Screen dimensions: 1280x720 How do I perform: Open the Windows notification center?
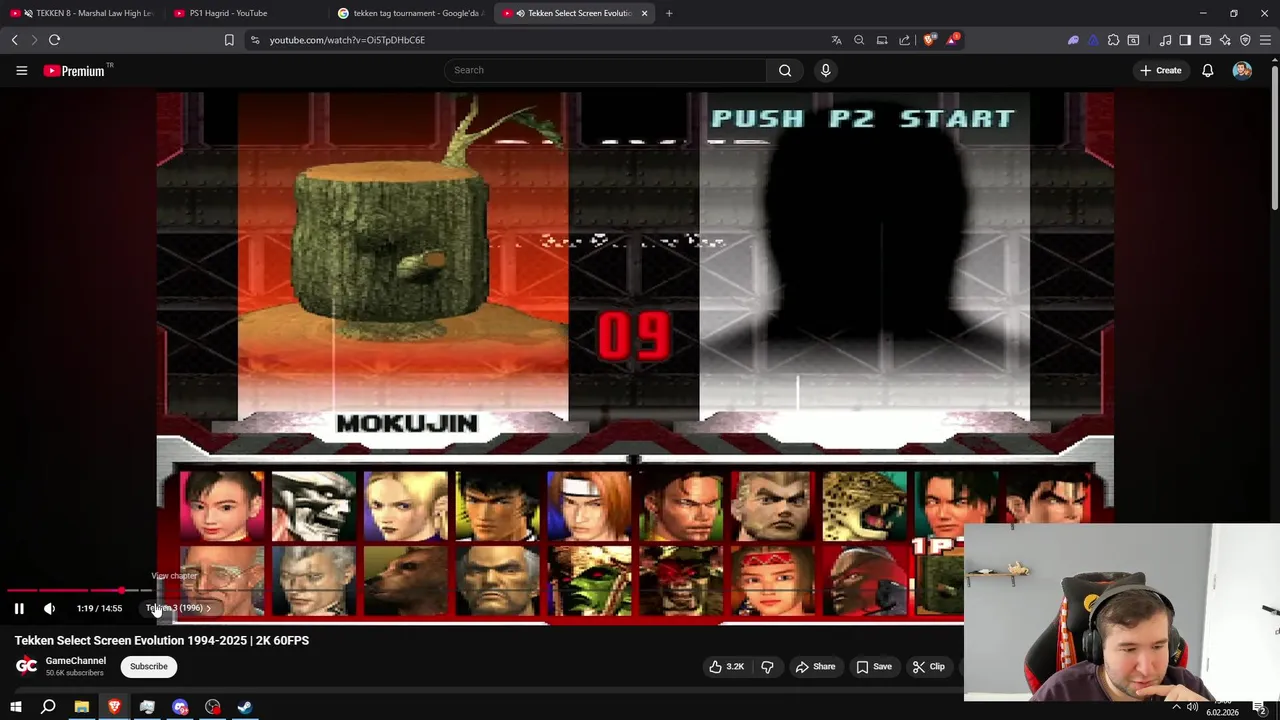coord(1260,708)
